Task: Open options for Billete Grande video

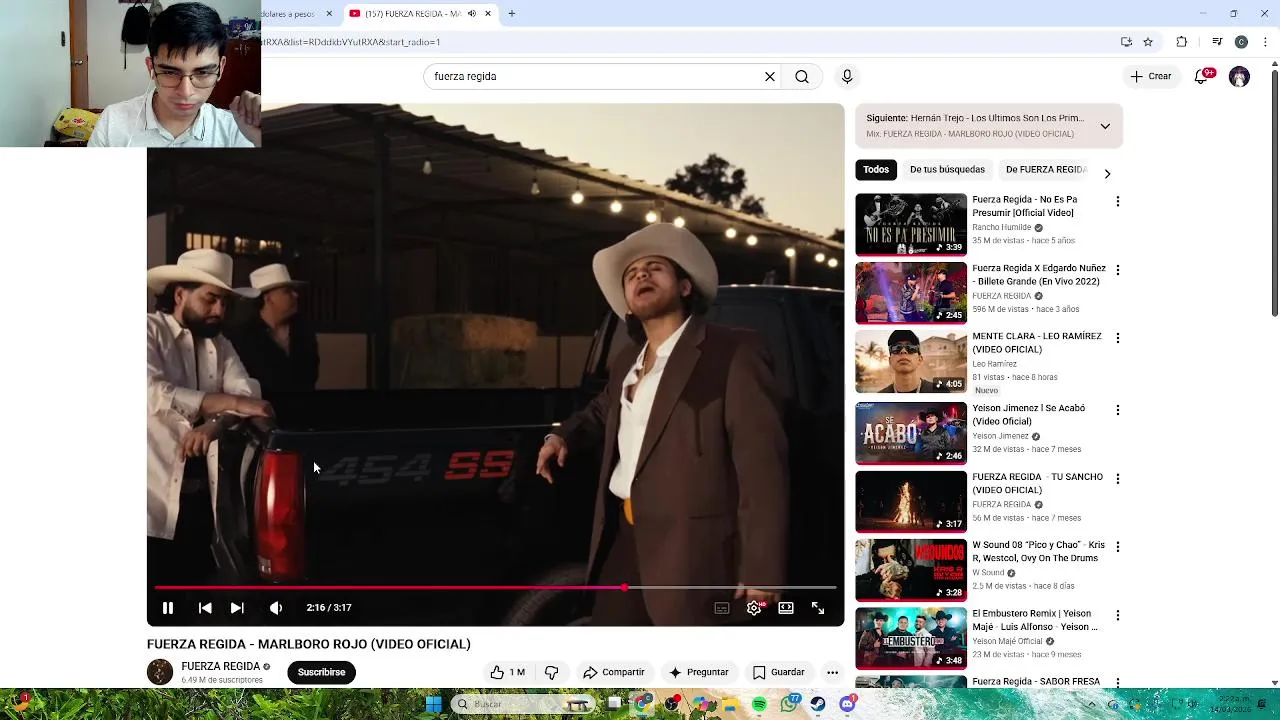Action: [x=1118, y=270]
